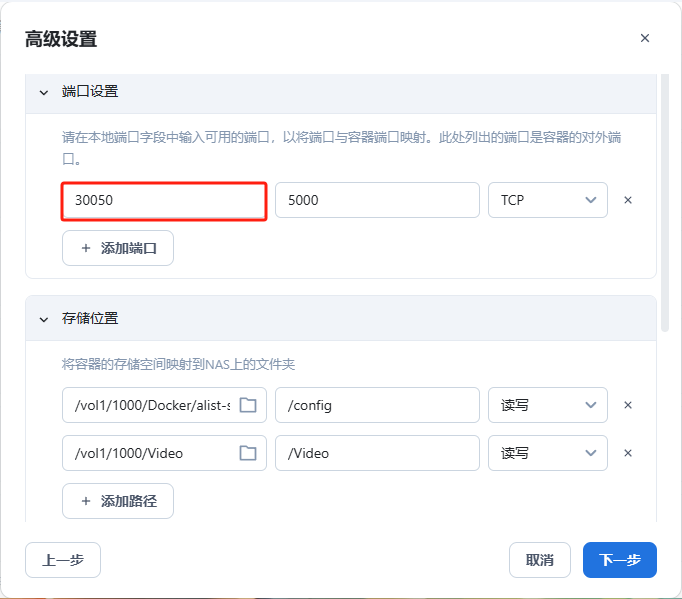Open the TCP protocol dropdown
682x599 pixels.
[x=548, y=200]
